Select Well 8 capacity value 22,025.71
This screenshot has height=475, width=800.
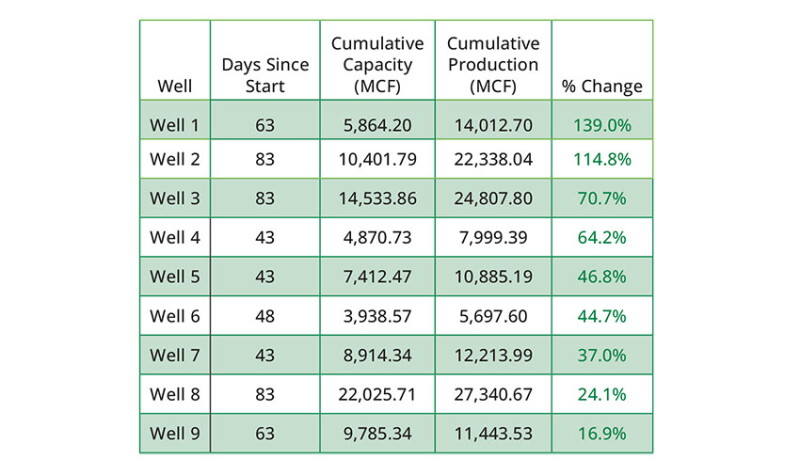[x=378, y=394]
